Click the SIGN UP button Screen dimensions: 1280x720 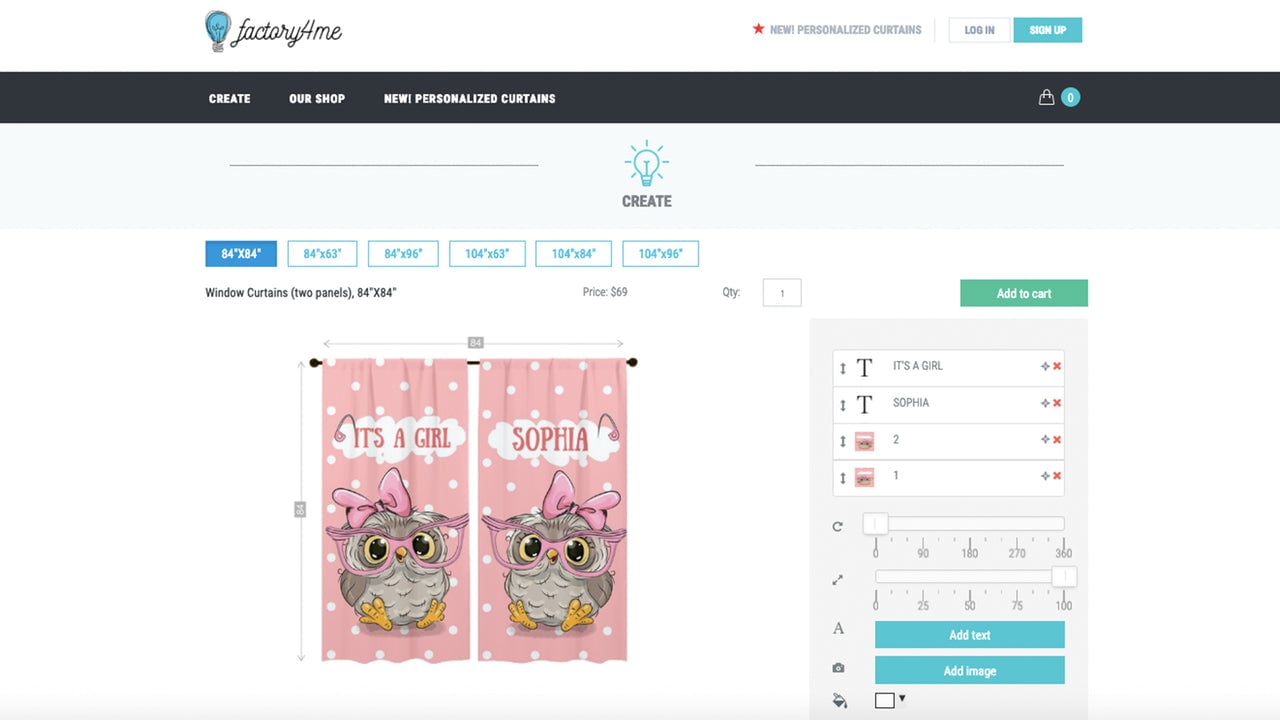coord(1047,30)
